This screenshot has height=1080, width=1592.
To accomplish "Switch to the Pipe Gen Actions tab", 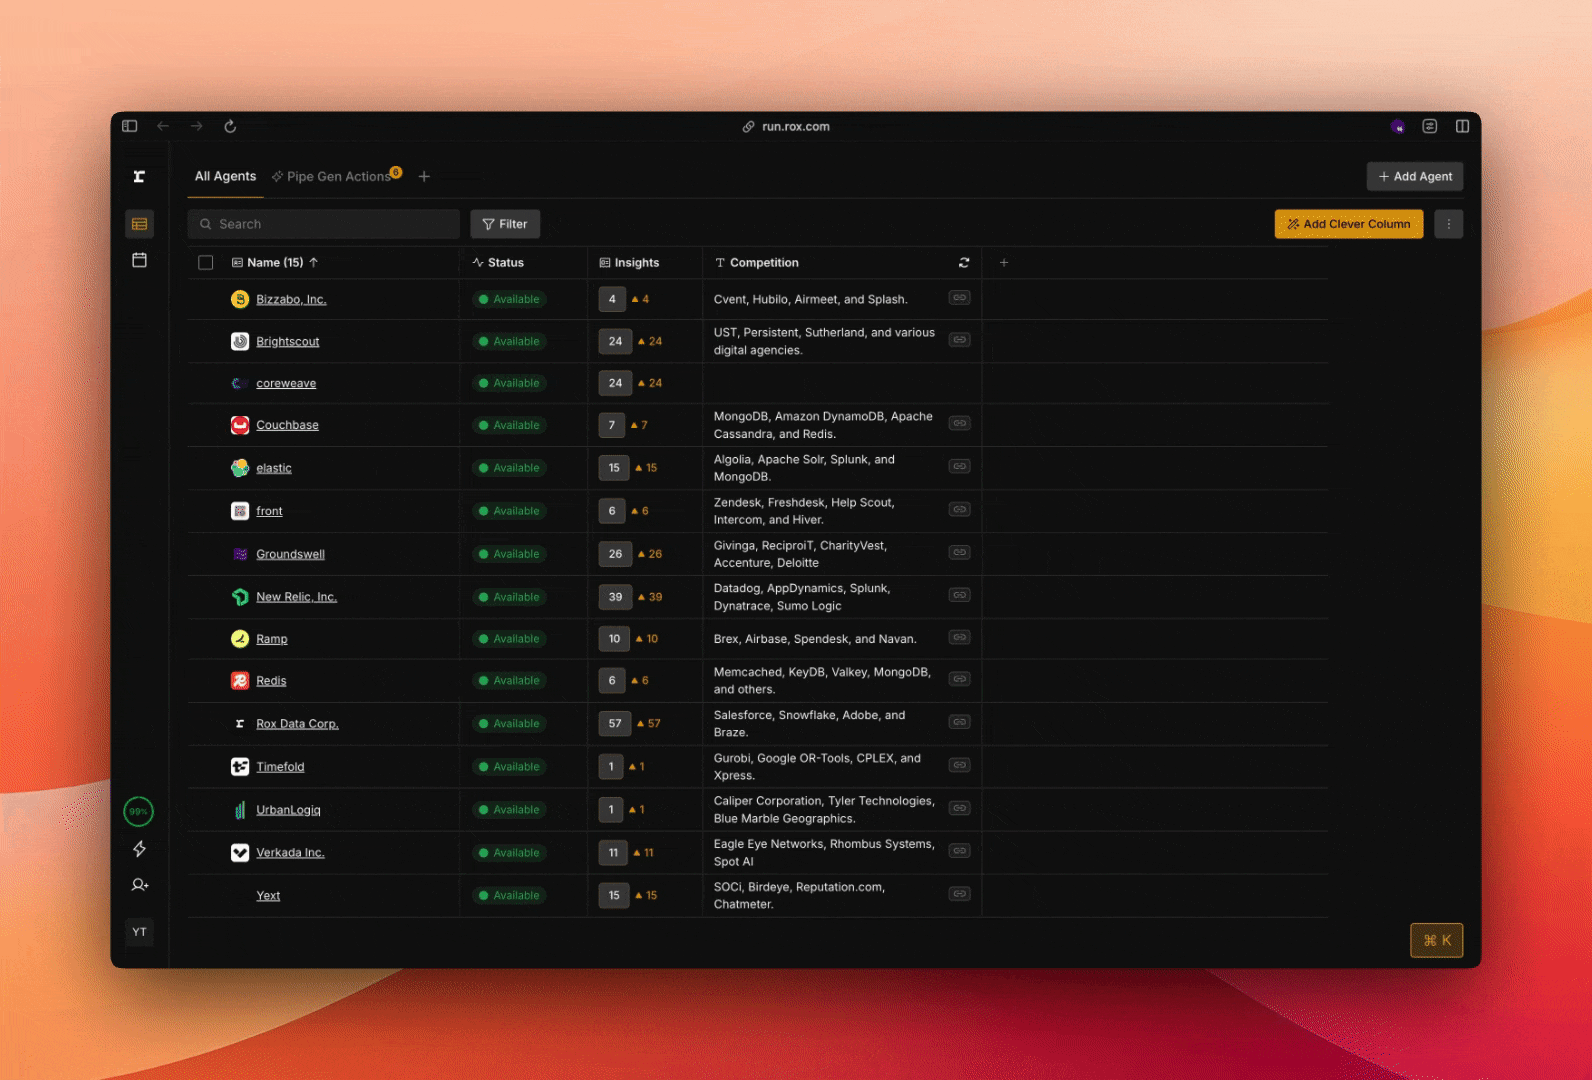I will [x=337, y=177].
